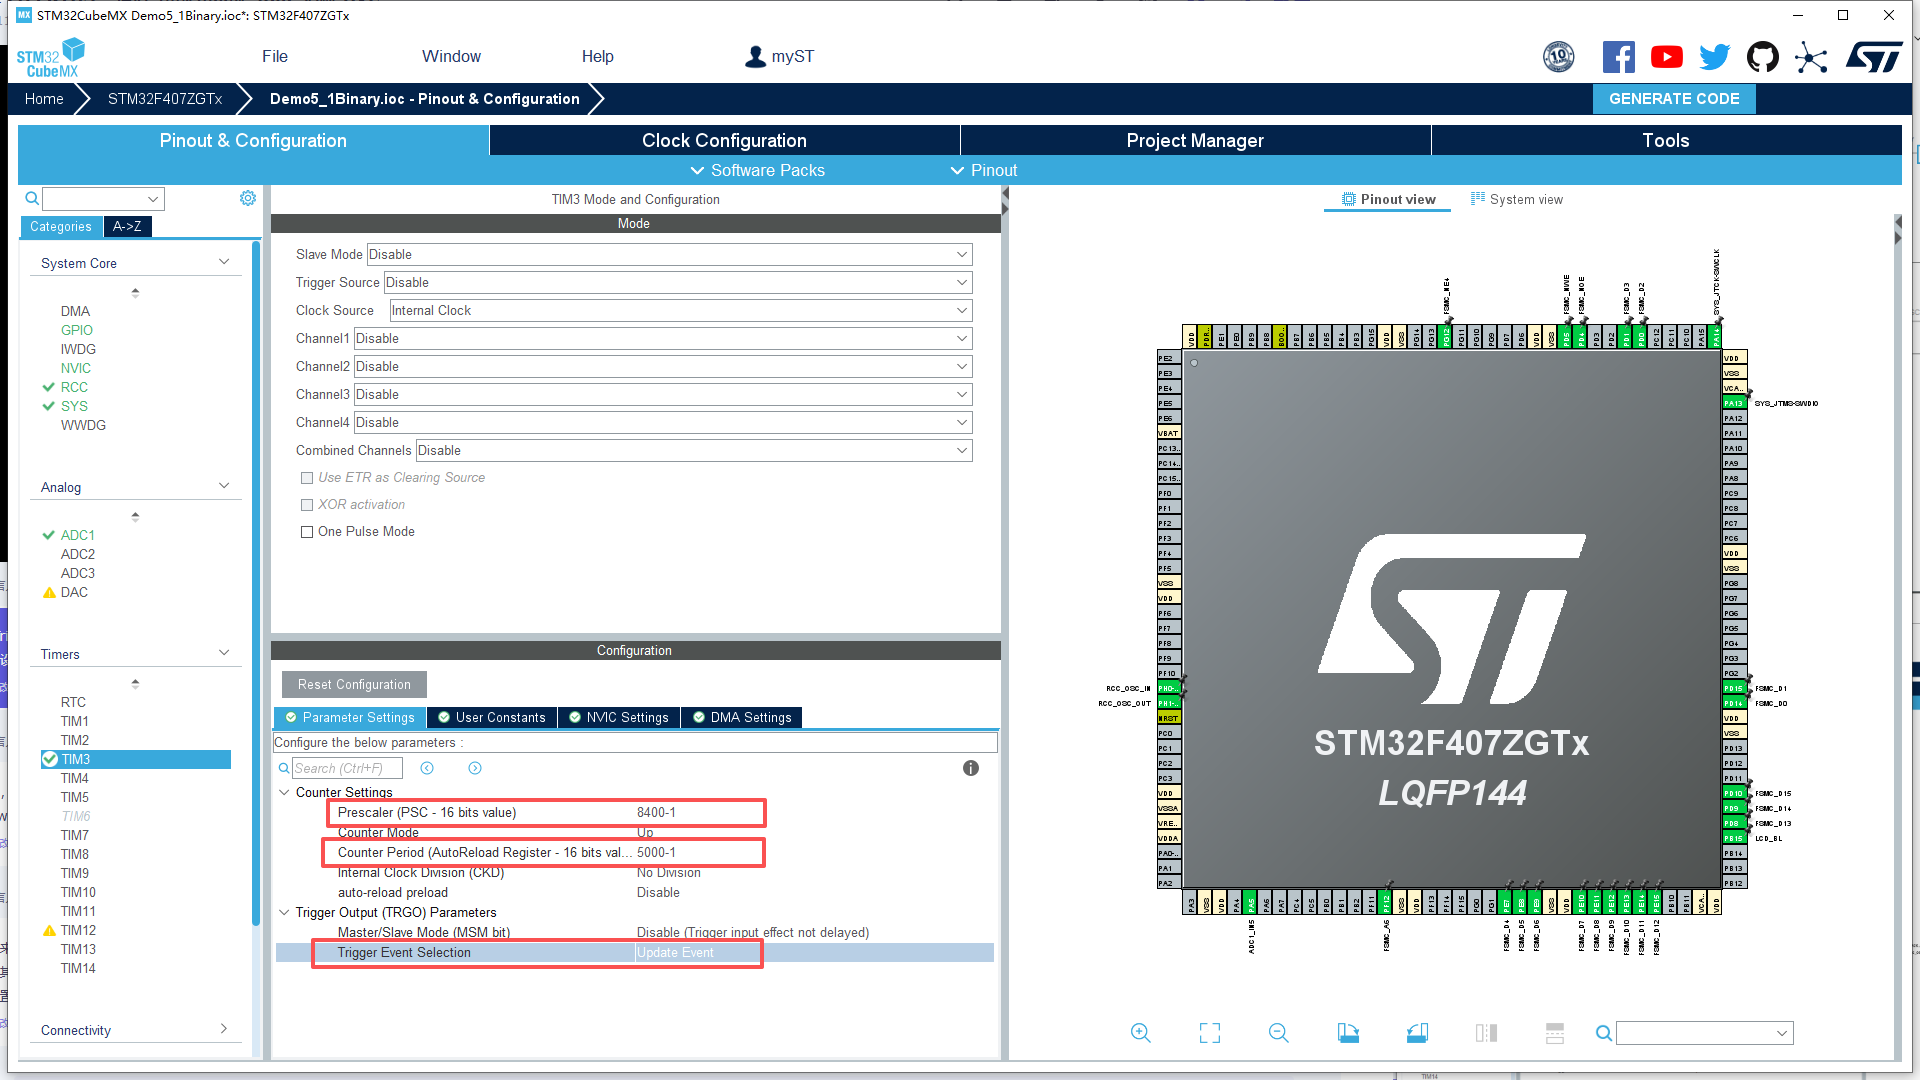1920x1080 pixels.
Task: Click the zoom in icon below pinout
Action: pyautogui.click(x=1140, y=1033)
